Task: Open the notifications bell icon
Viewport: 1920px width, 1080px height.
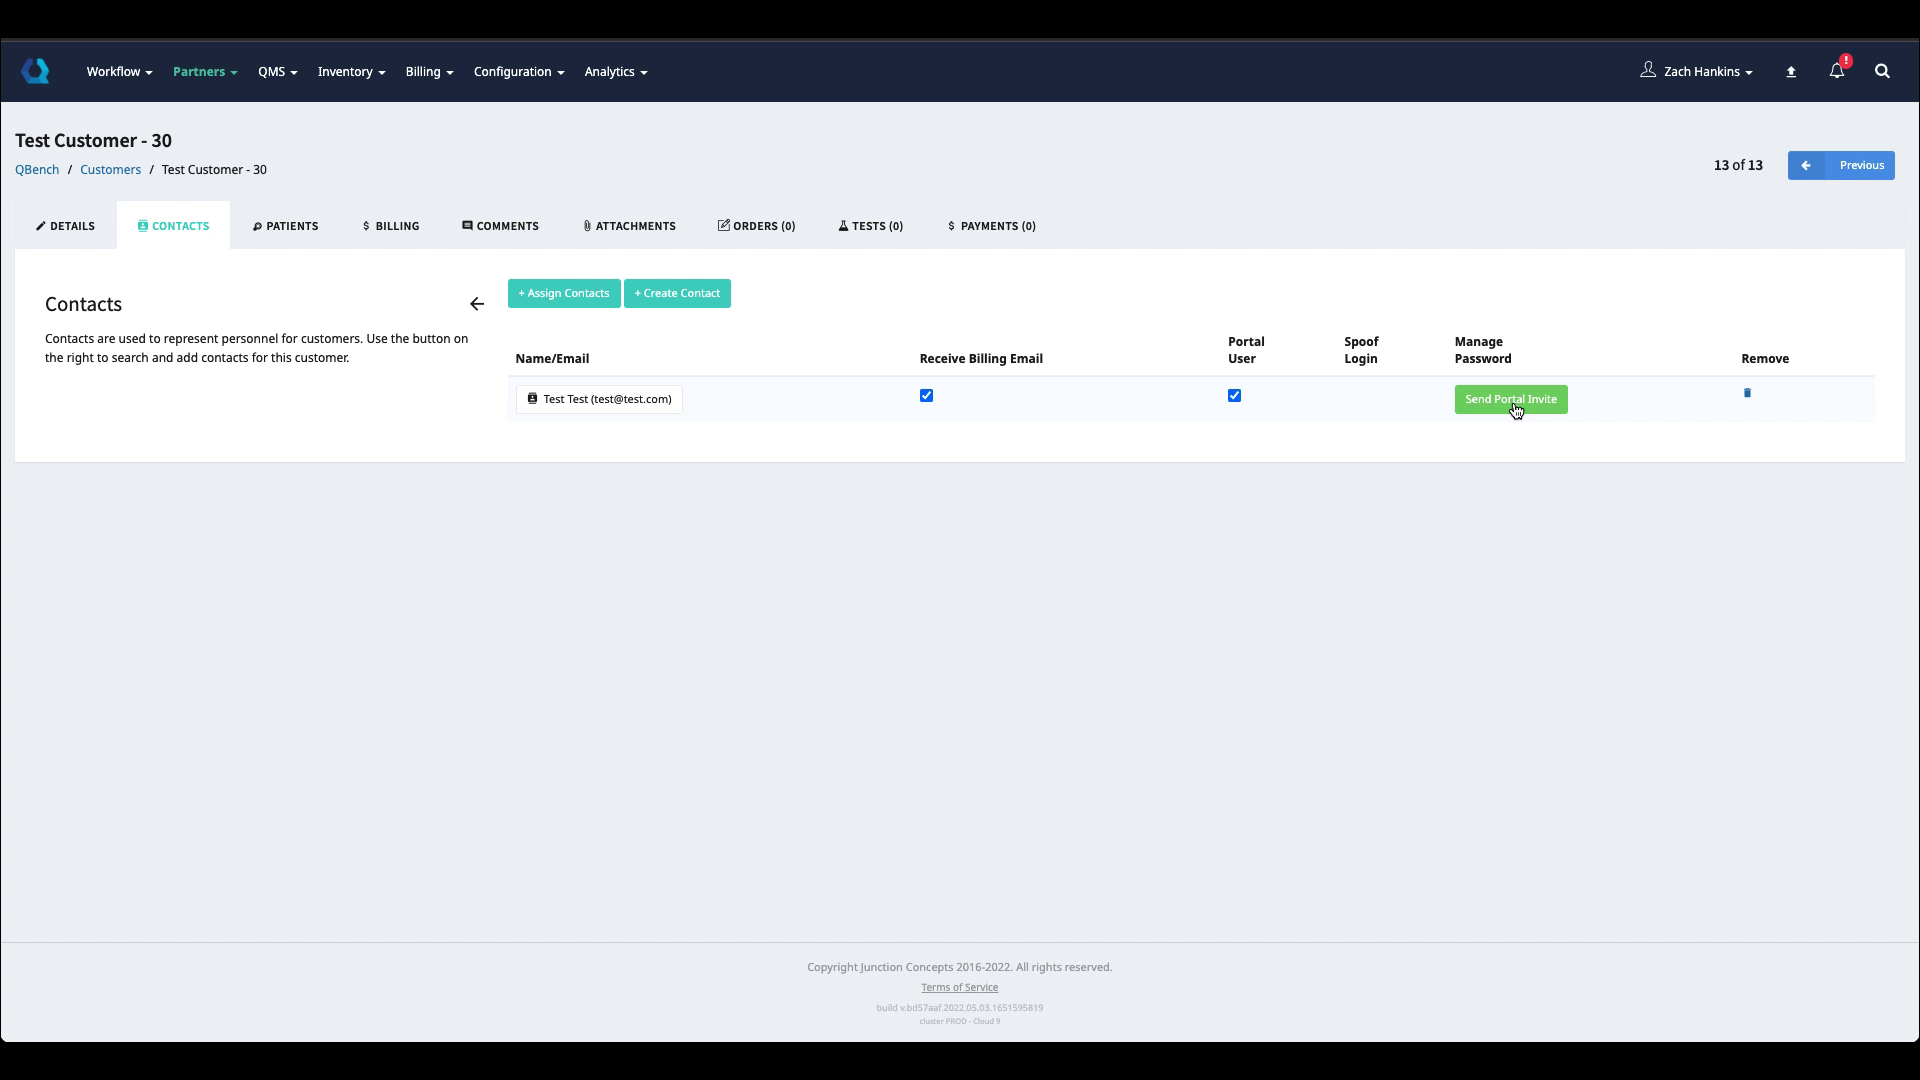Action: (1836, 71)
